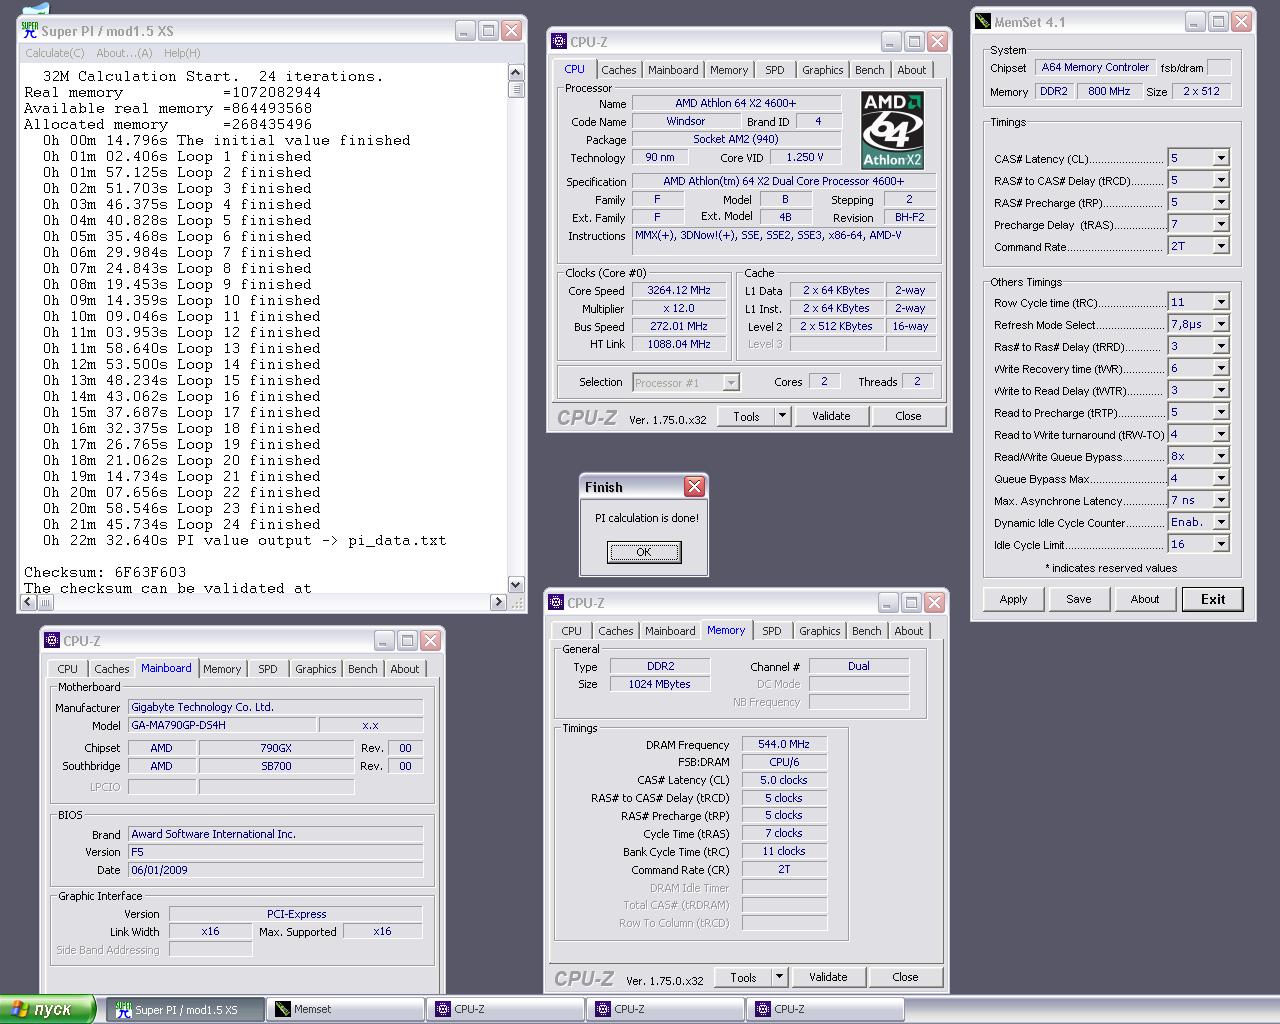Click Exit in MemSet
The width and height of the screenshot is (1280, 1024).
click(1213, 599)
